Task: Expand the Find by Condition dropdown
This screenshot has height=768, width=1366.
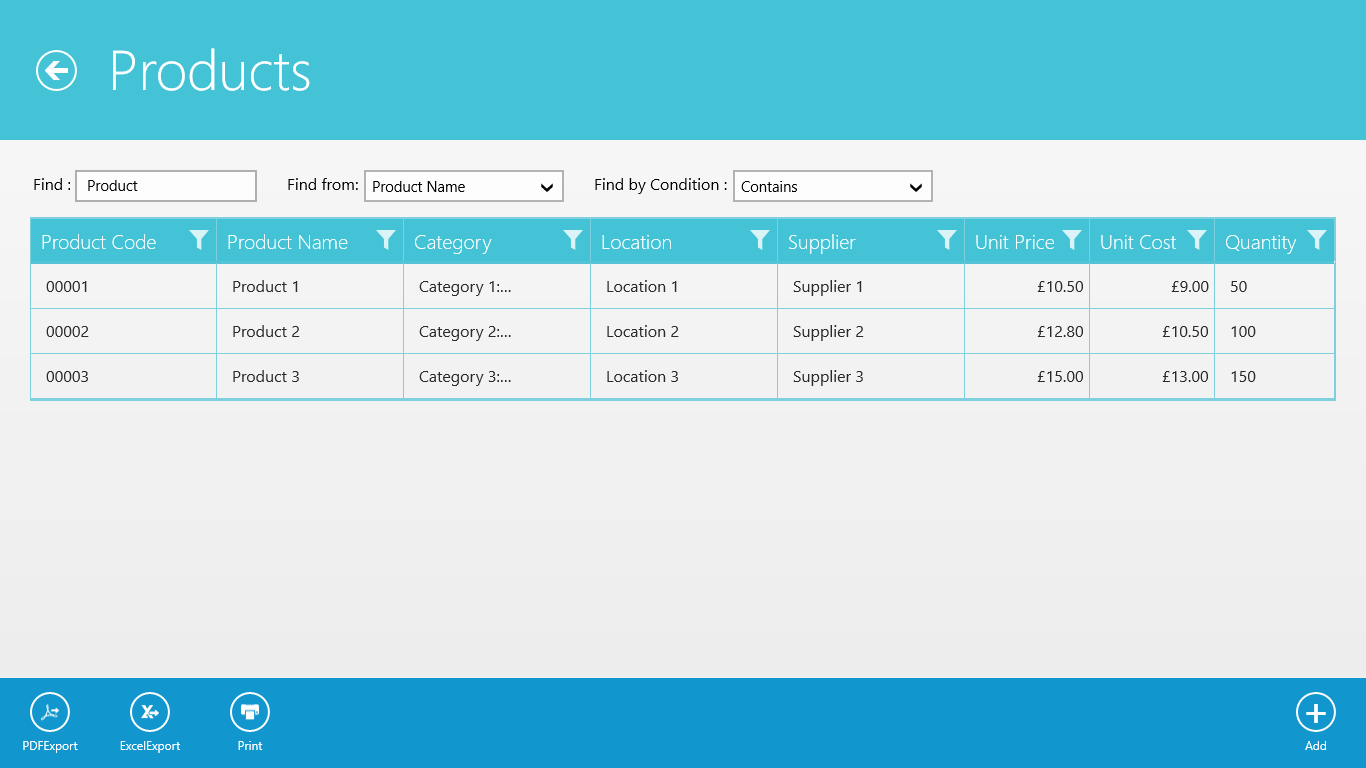Action: (832, 186)
